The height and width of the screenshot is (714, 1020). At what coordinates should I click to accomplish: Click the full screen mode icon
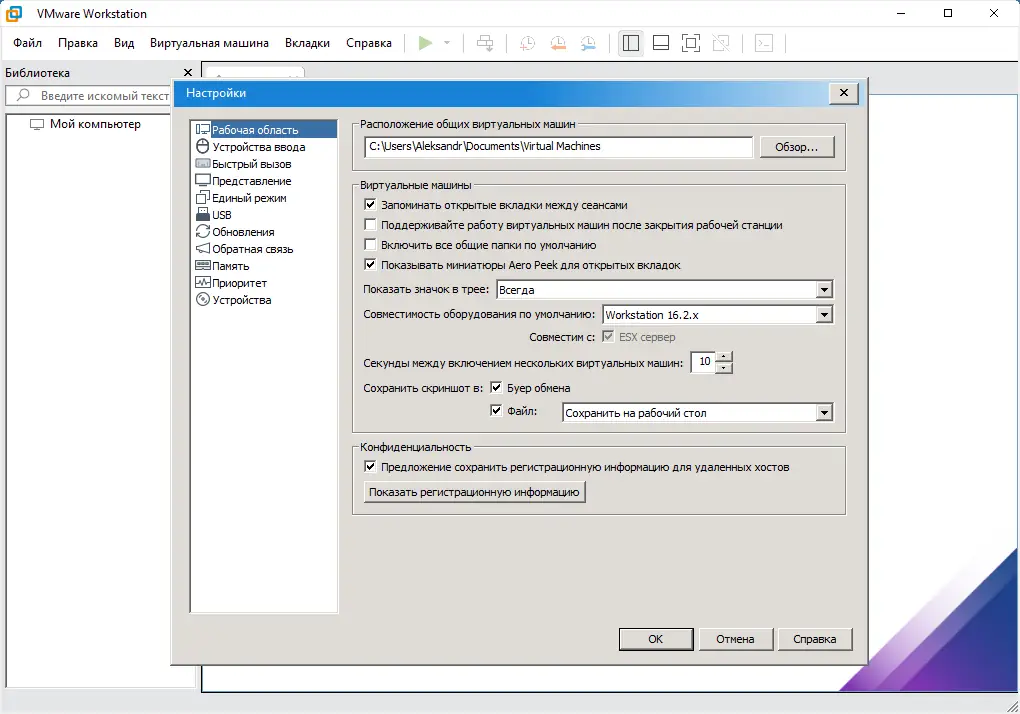[691, 43]
